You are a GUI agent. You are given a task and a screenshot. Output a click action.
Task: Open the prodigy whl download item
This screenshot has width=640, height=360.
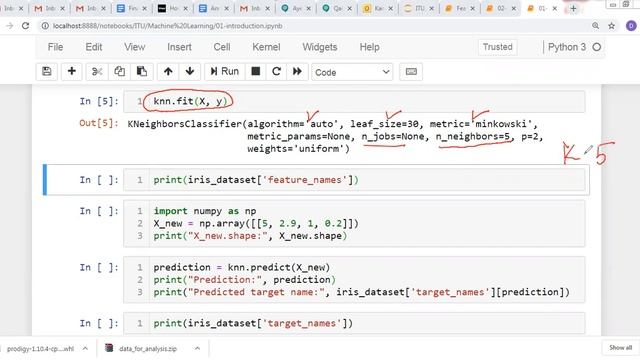(x=40, y=349)
